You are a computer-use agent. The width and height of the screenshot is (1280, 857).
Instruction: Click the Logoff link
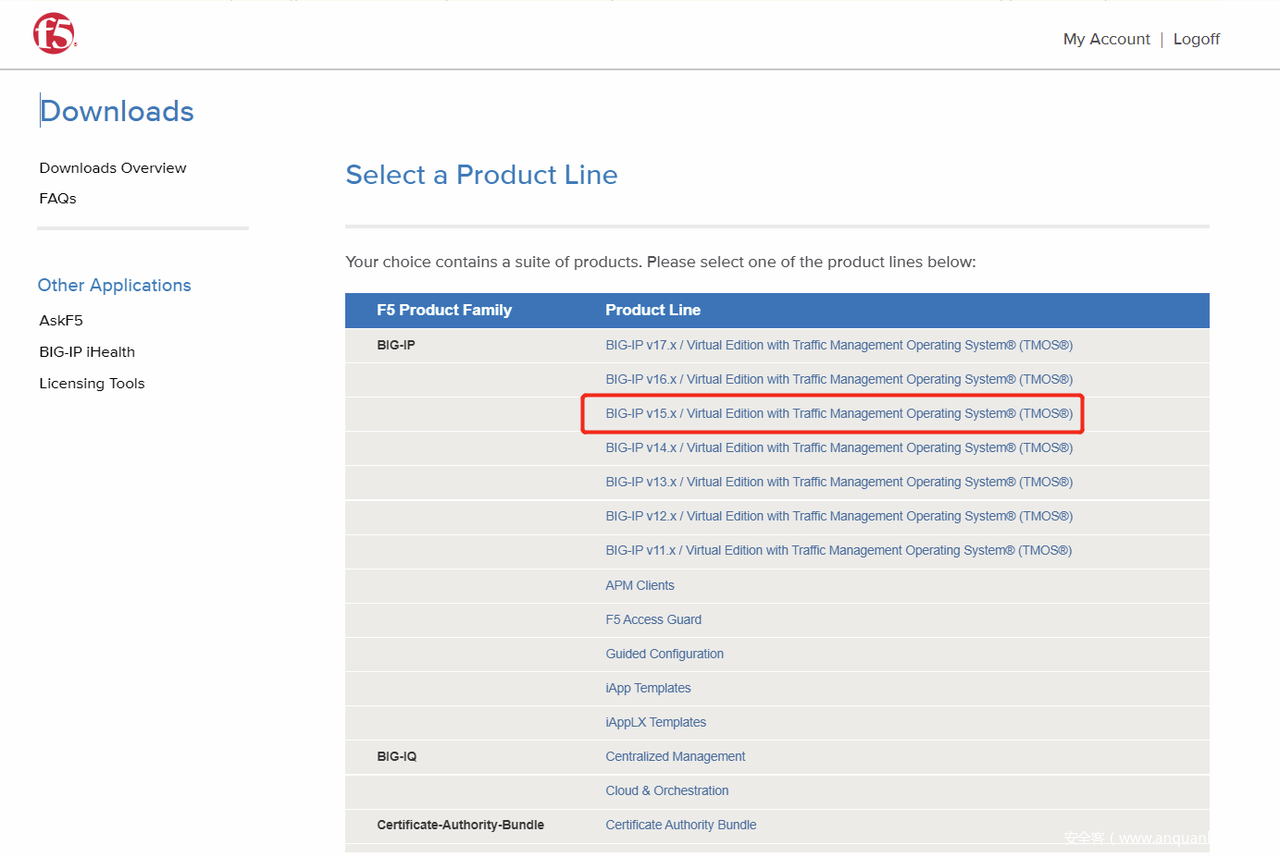pyautogui.click(x=1196, y=39)
